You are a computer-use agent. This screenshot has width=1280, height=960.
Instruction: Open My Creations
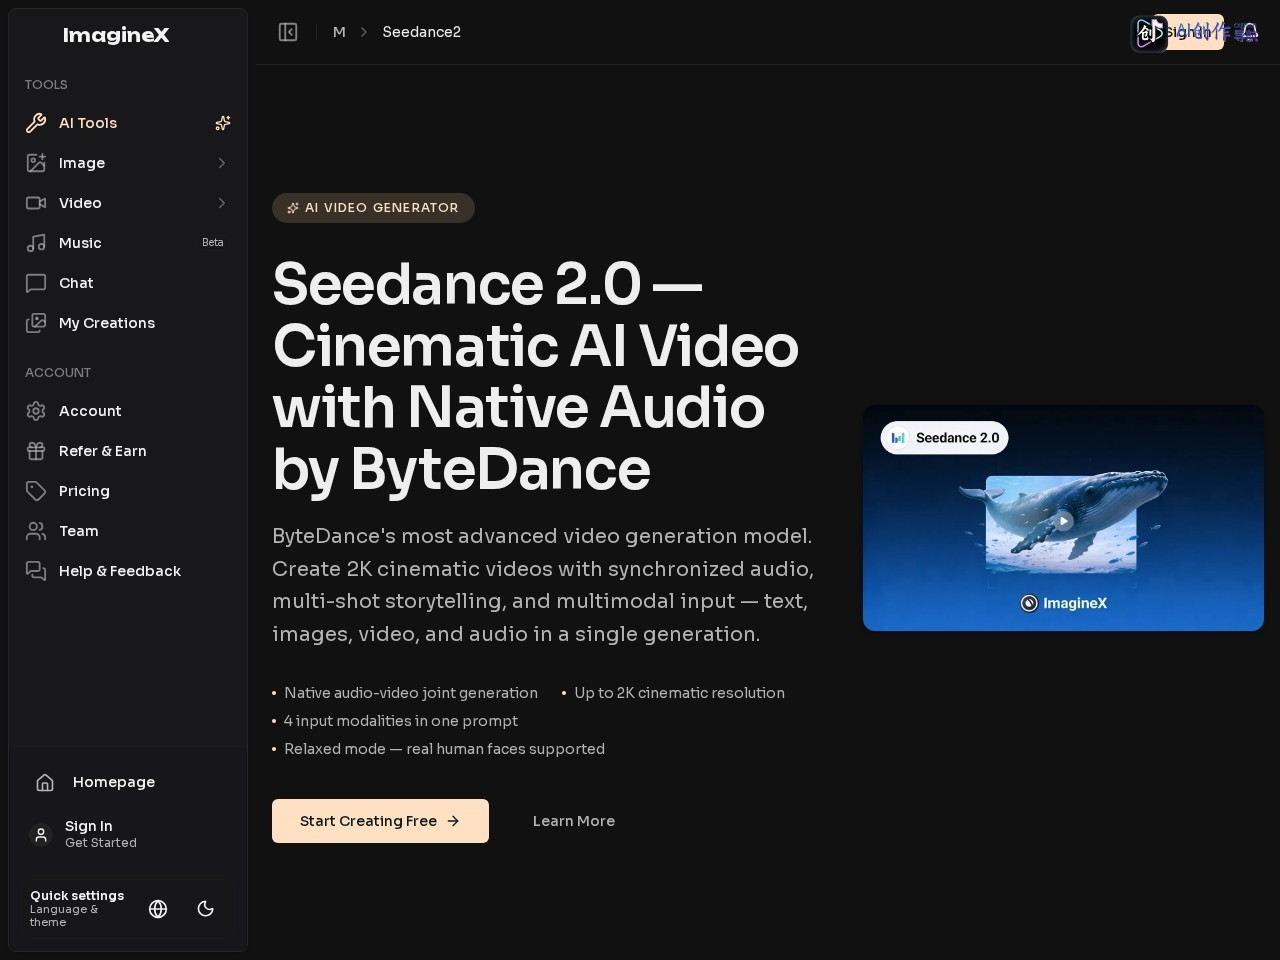pyautogui.click(x=128, y=323)
